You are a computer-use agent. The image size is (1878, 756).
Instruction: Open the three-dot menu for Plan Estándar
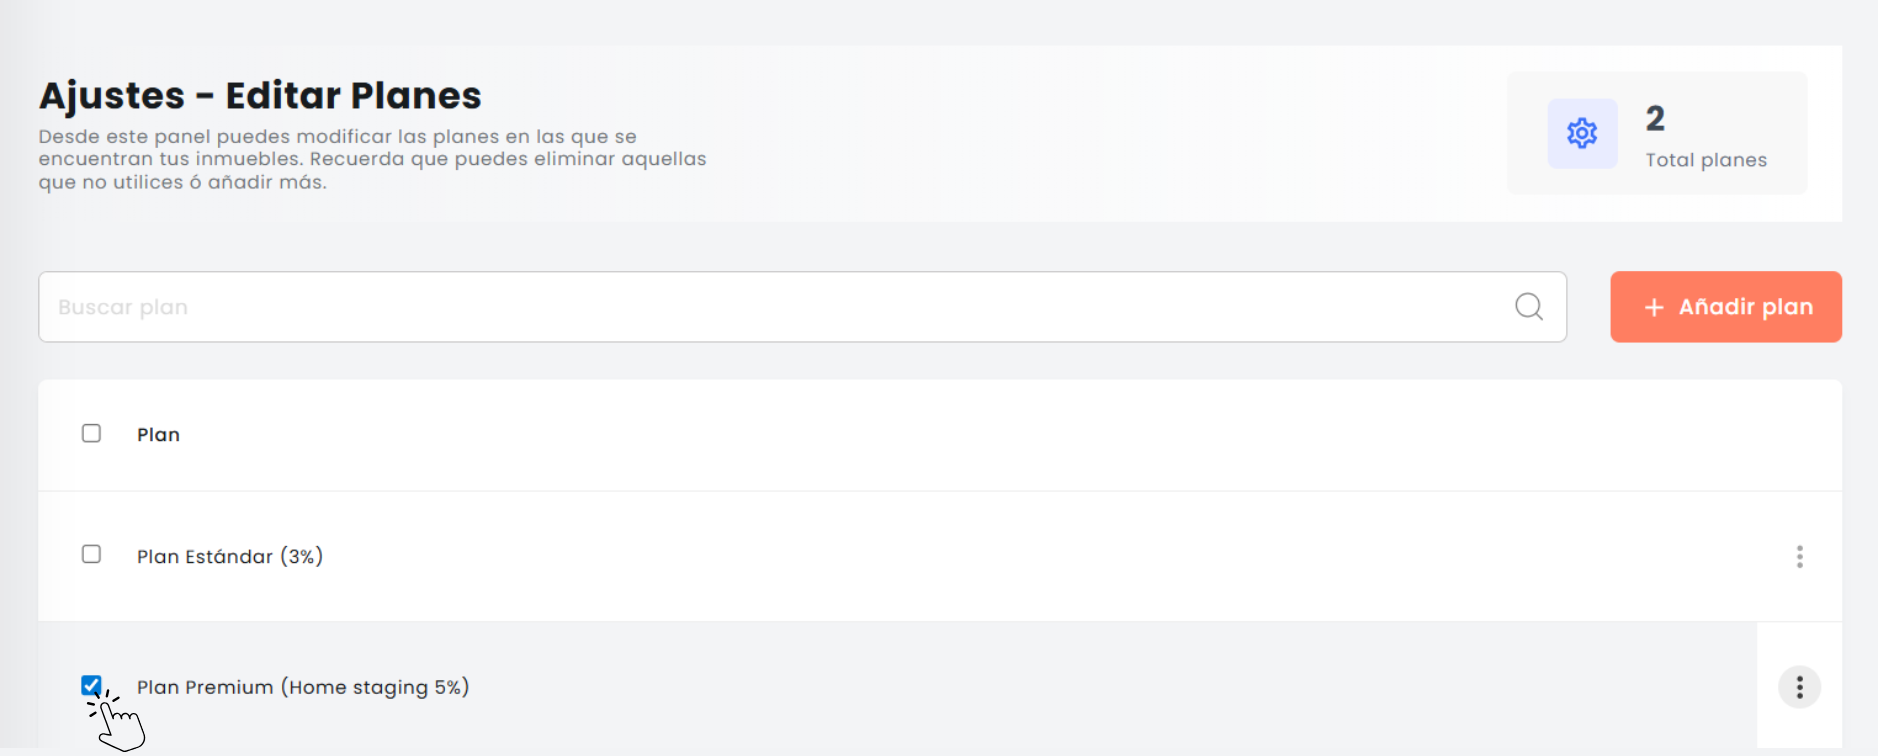tap(1799, 557)
